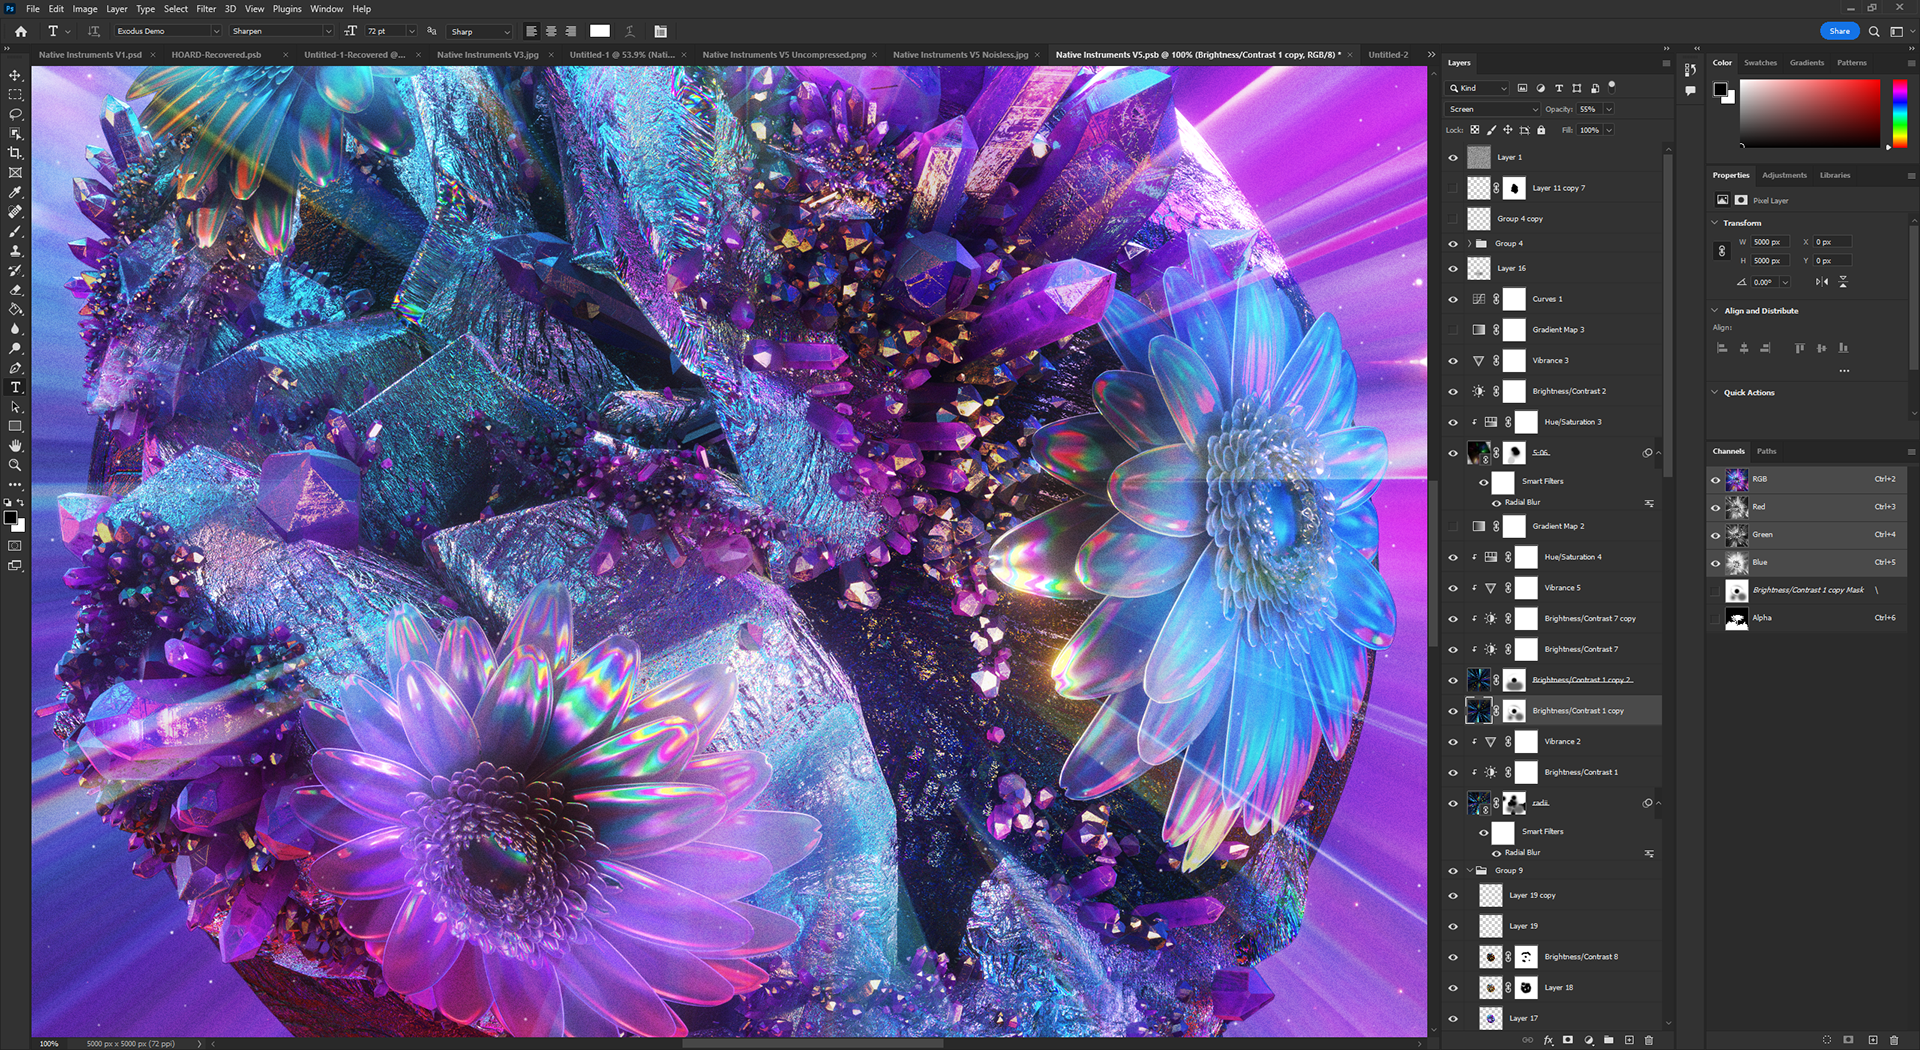Click the center text alignment icon

coord(551,31)
